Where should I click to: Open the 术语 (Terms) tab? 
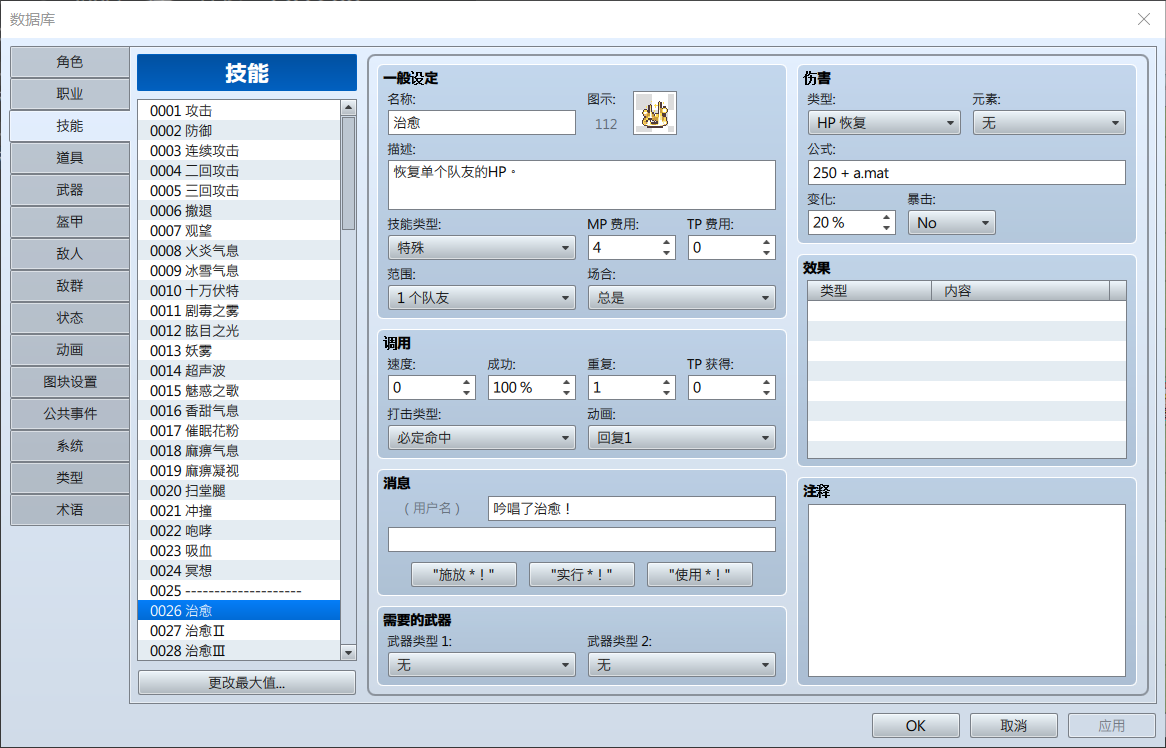(x=70, y=509)
